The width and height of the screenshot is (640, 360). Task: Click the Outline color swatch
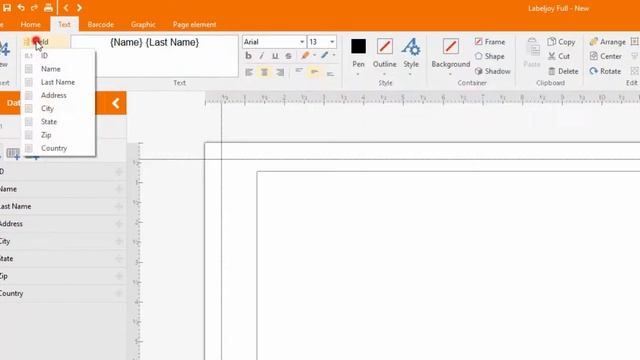click(384, 46)
